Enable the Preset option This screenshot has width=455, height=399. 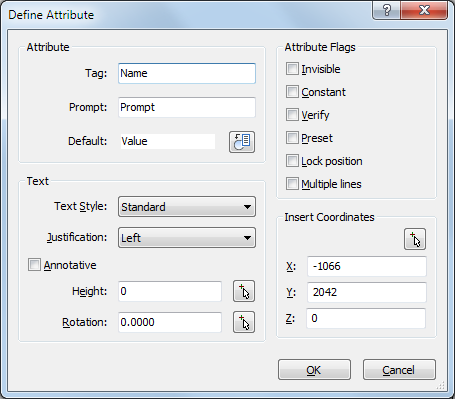tap(292, 138)
